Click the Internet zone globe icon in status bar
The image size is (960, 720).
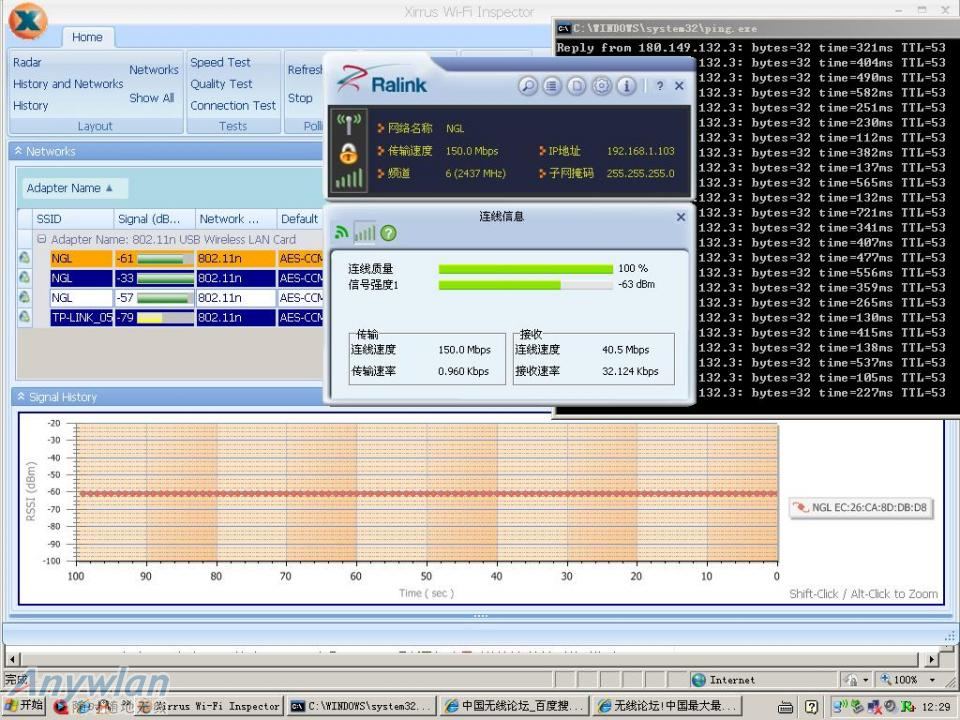699,680
